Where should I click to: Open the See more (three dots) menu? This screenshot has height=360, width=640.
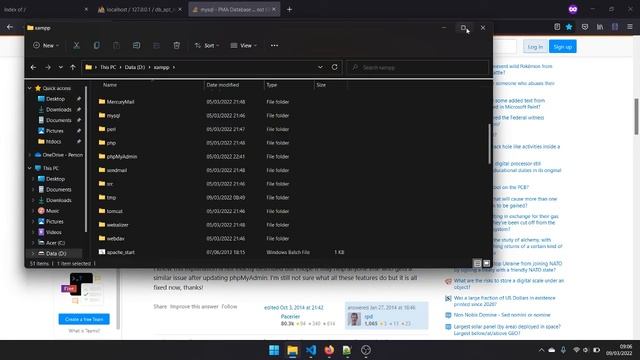pos(274,45)
